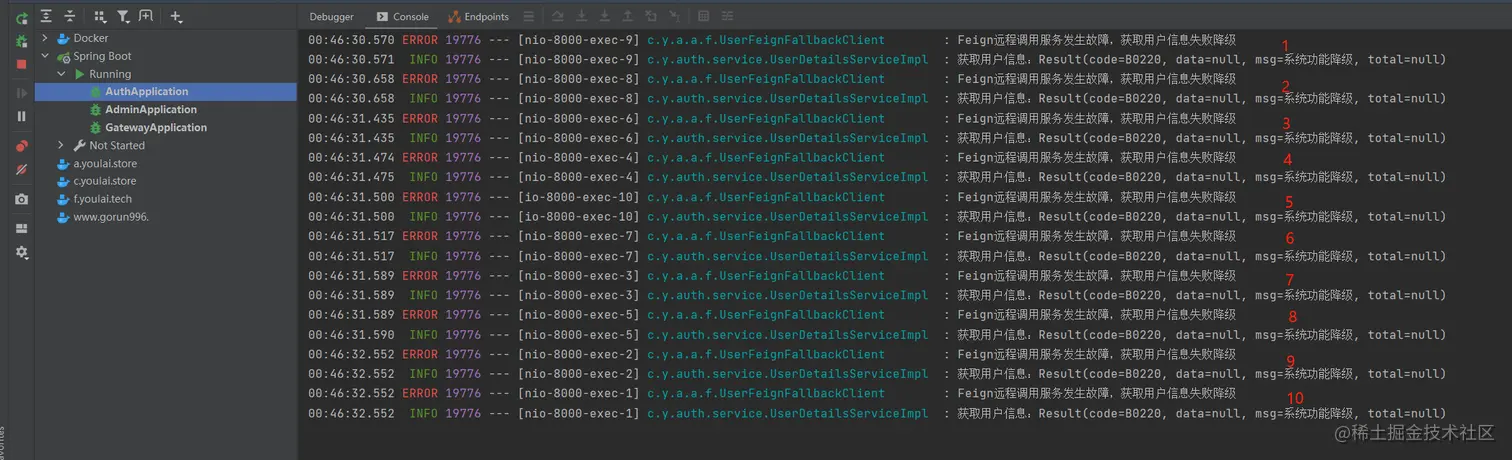This screenshot has width=1512, height=460.
Task: Click the ERROR level at 00:46:30.658
Action: [420, 80]
